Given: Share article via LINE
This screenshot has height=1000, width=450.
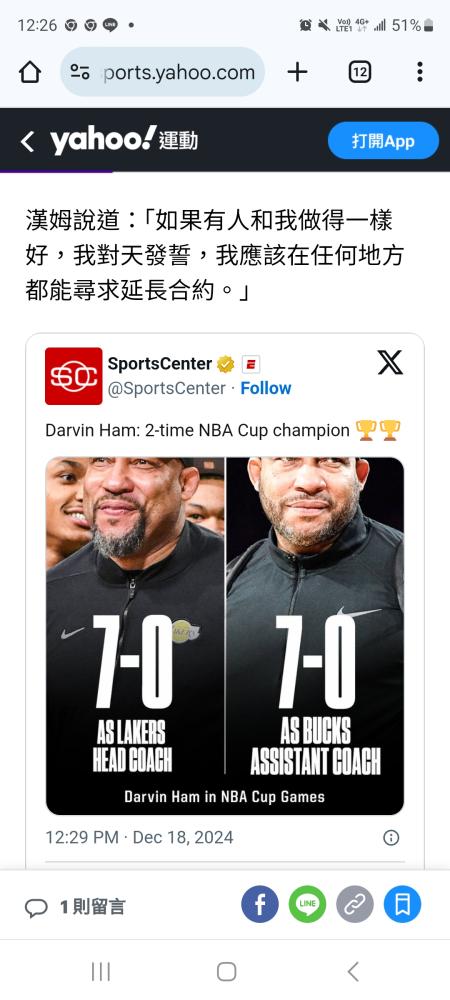Looking at the screenshot, I should coord(307,904).
